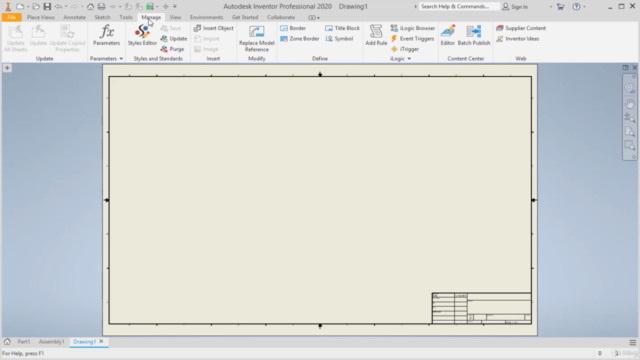Customize quick access toolbar dropdown arrow

[175, 7]
